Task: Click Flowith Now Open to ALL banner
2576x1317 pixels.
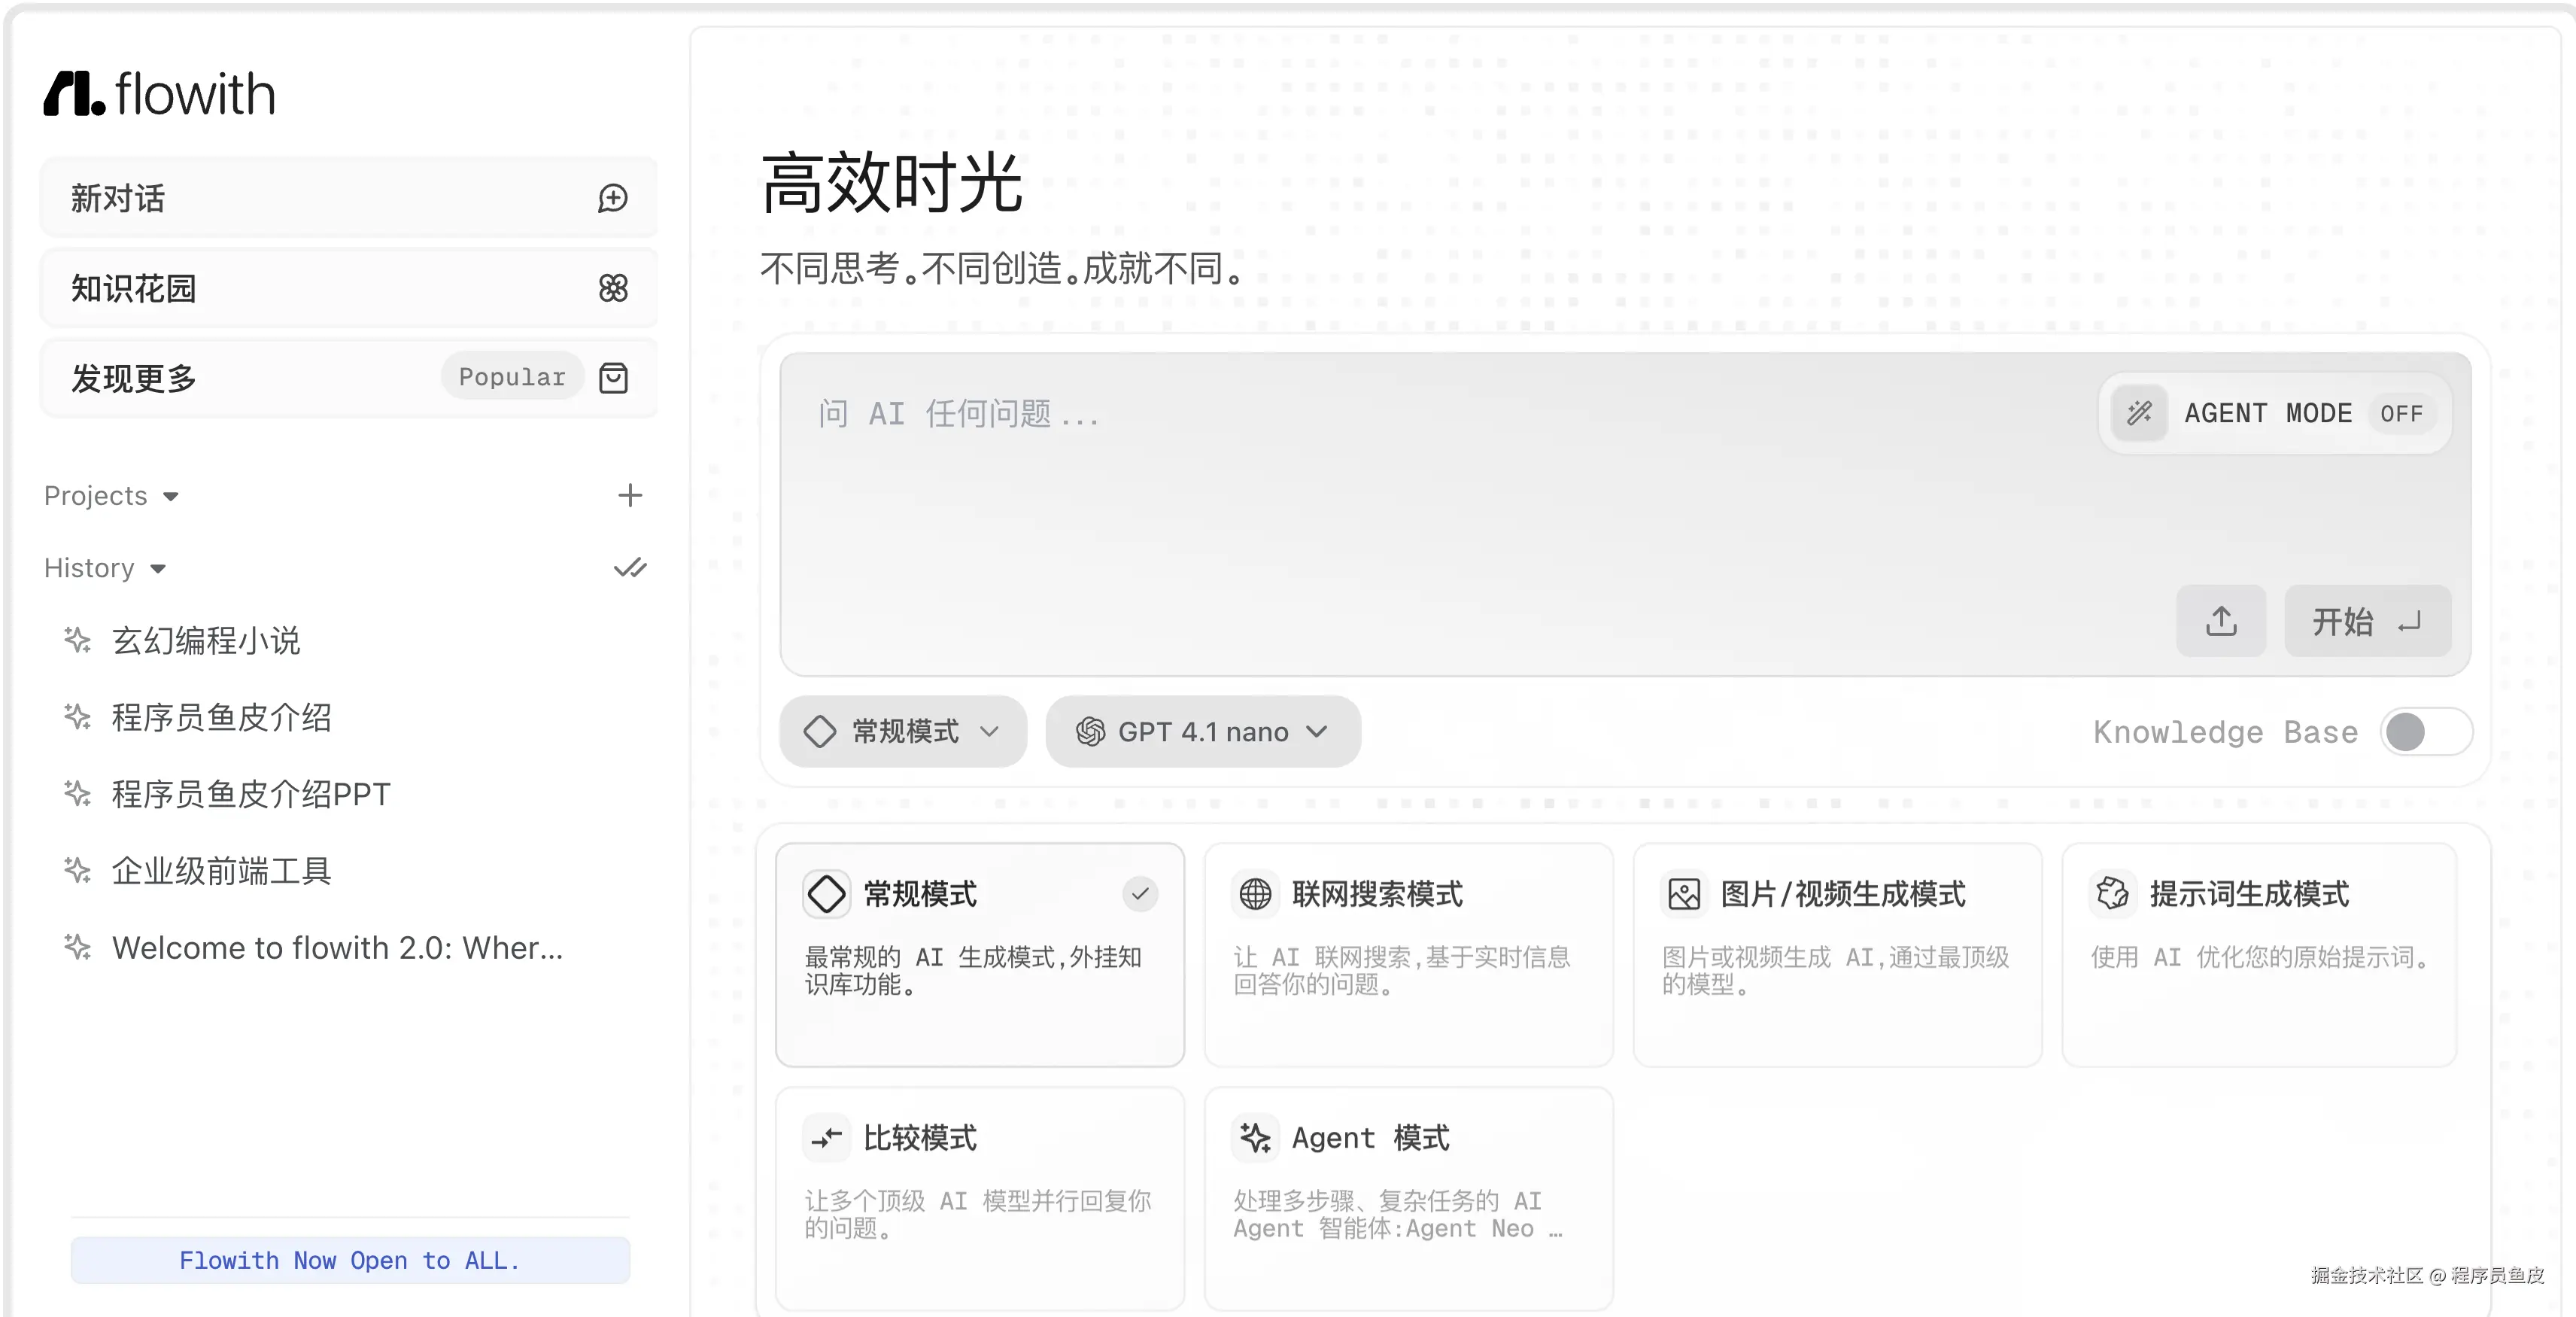Action: (350, 1260)
